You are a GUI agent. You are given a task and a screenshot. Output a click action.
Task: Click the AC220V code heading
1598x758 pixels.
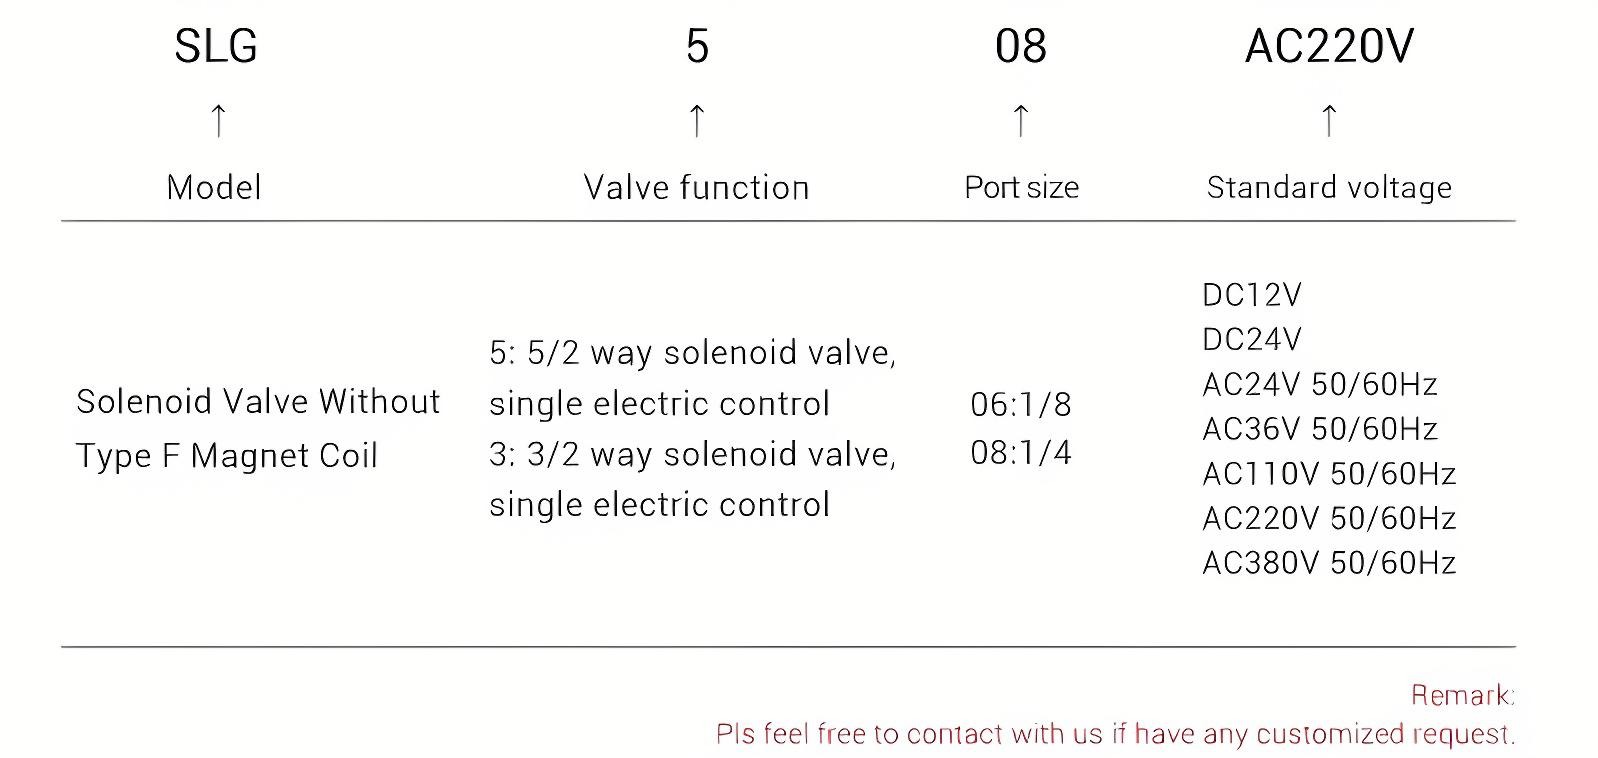1329,46
